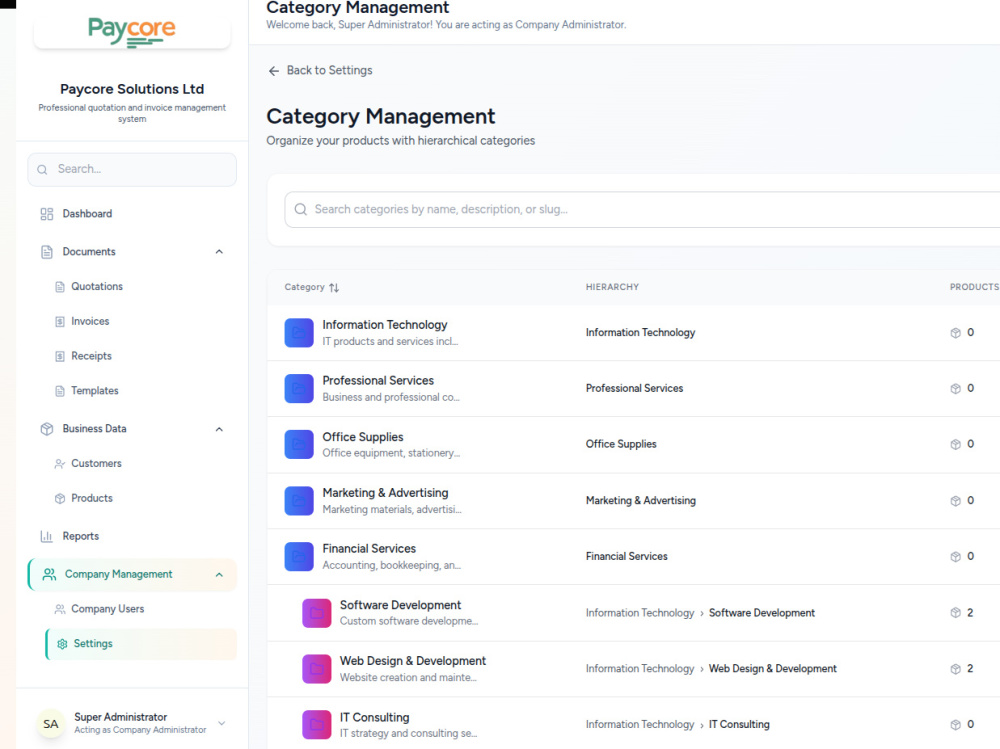The image size is (1000, 749).
Task: Collapse the Company Management chevron
Action: (x=219, y=575)
